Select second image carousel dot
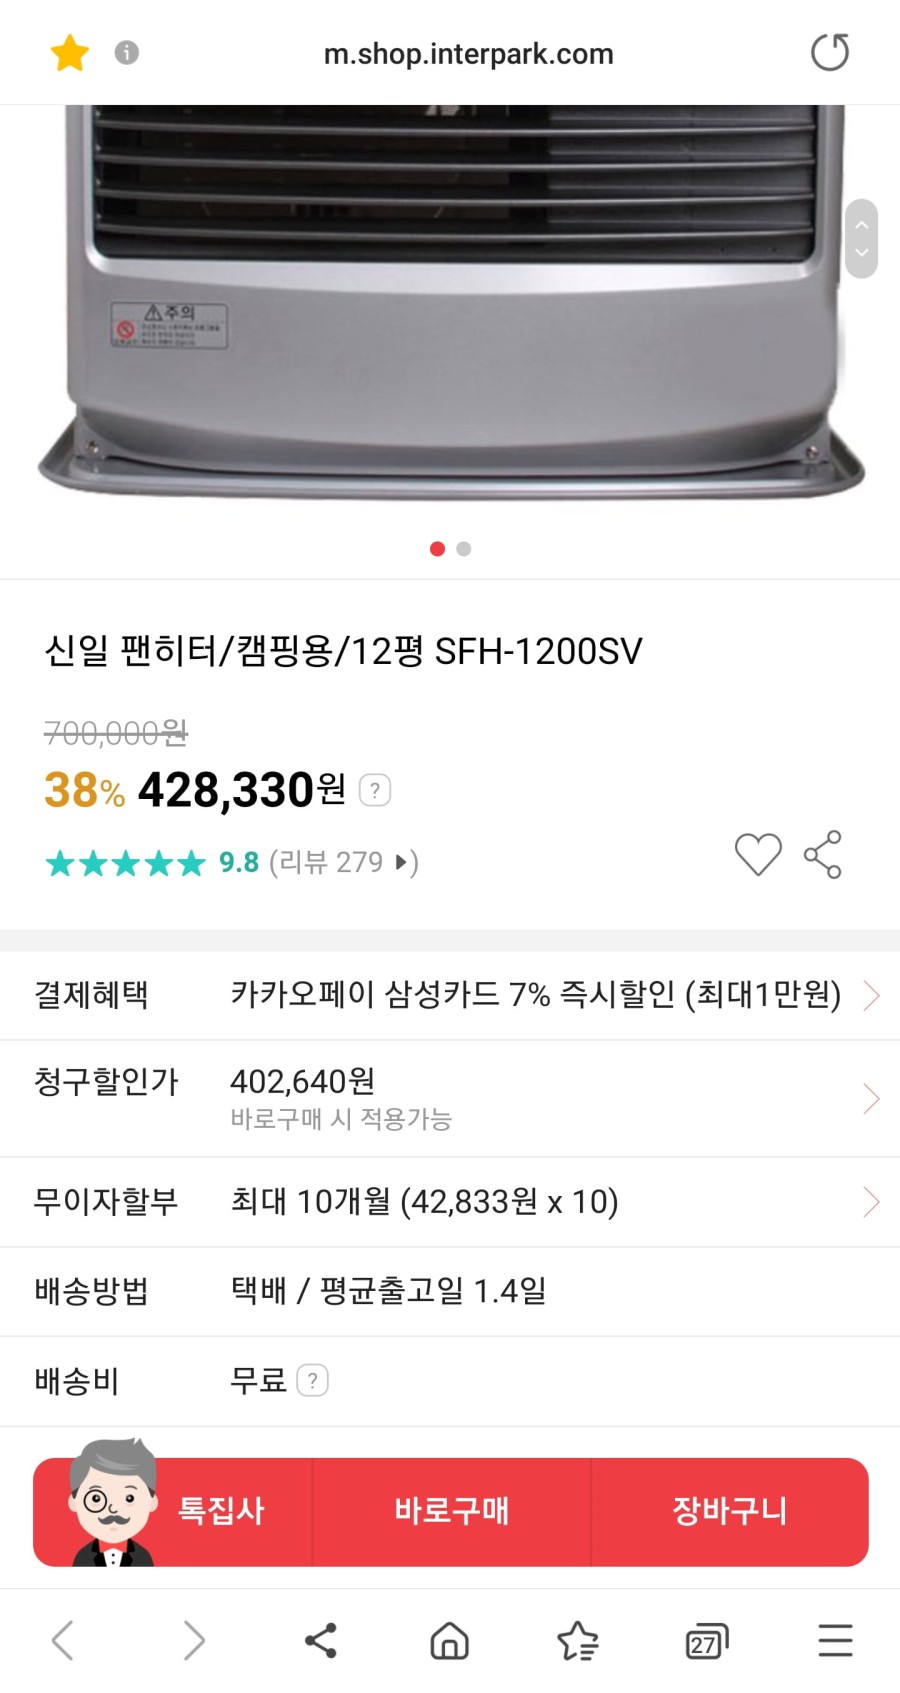 click(463, 549)
